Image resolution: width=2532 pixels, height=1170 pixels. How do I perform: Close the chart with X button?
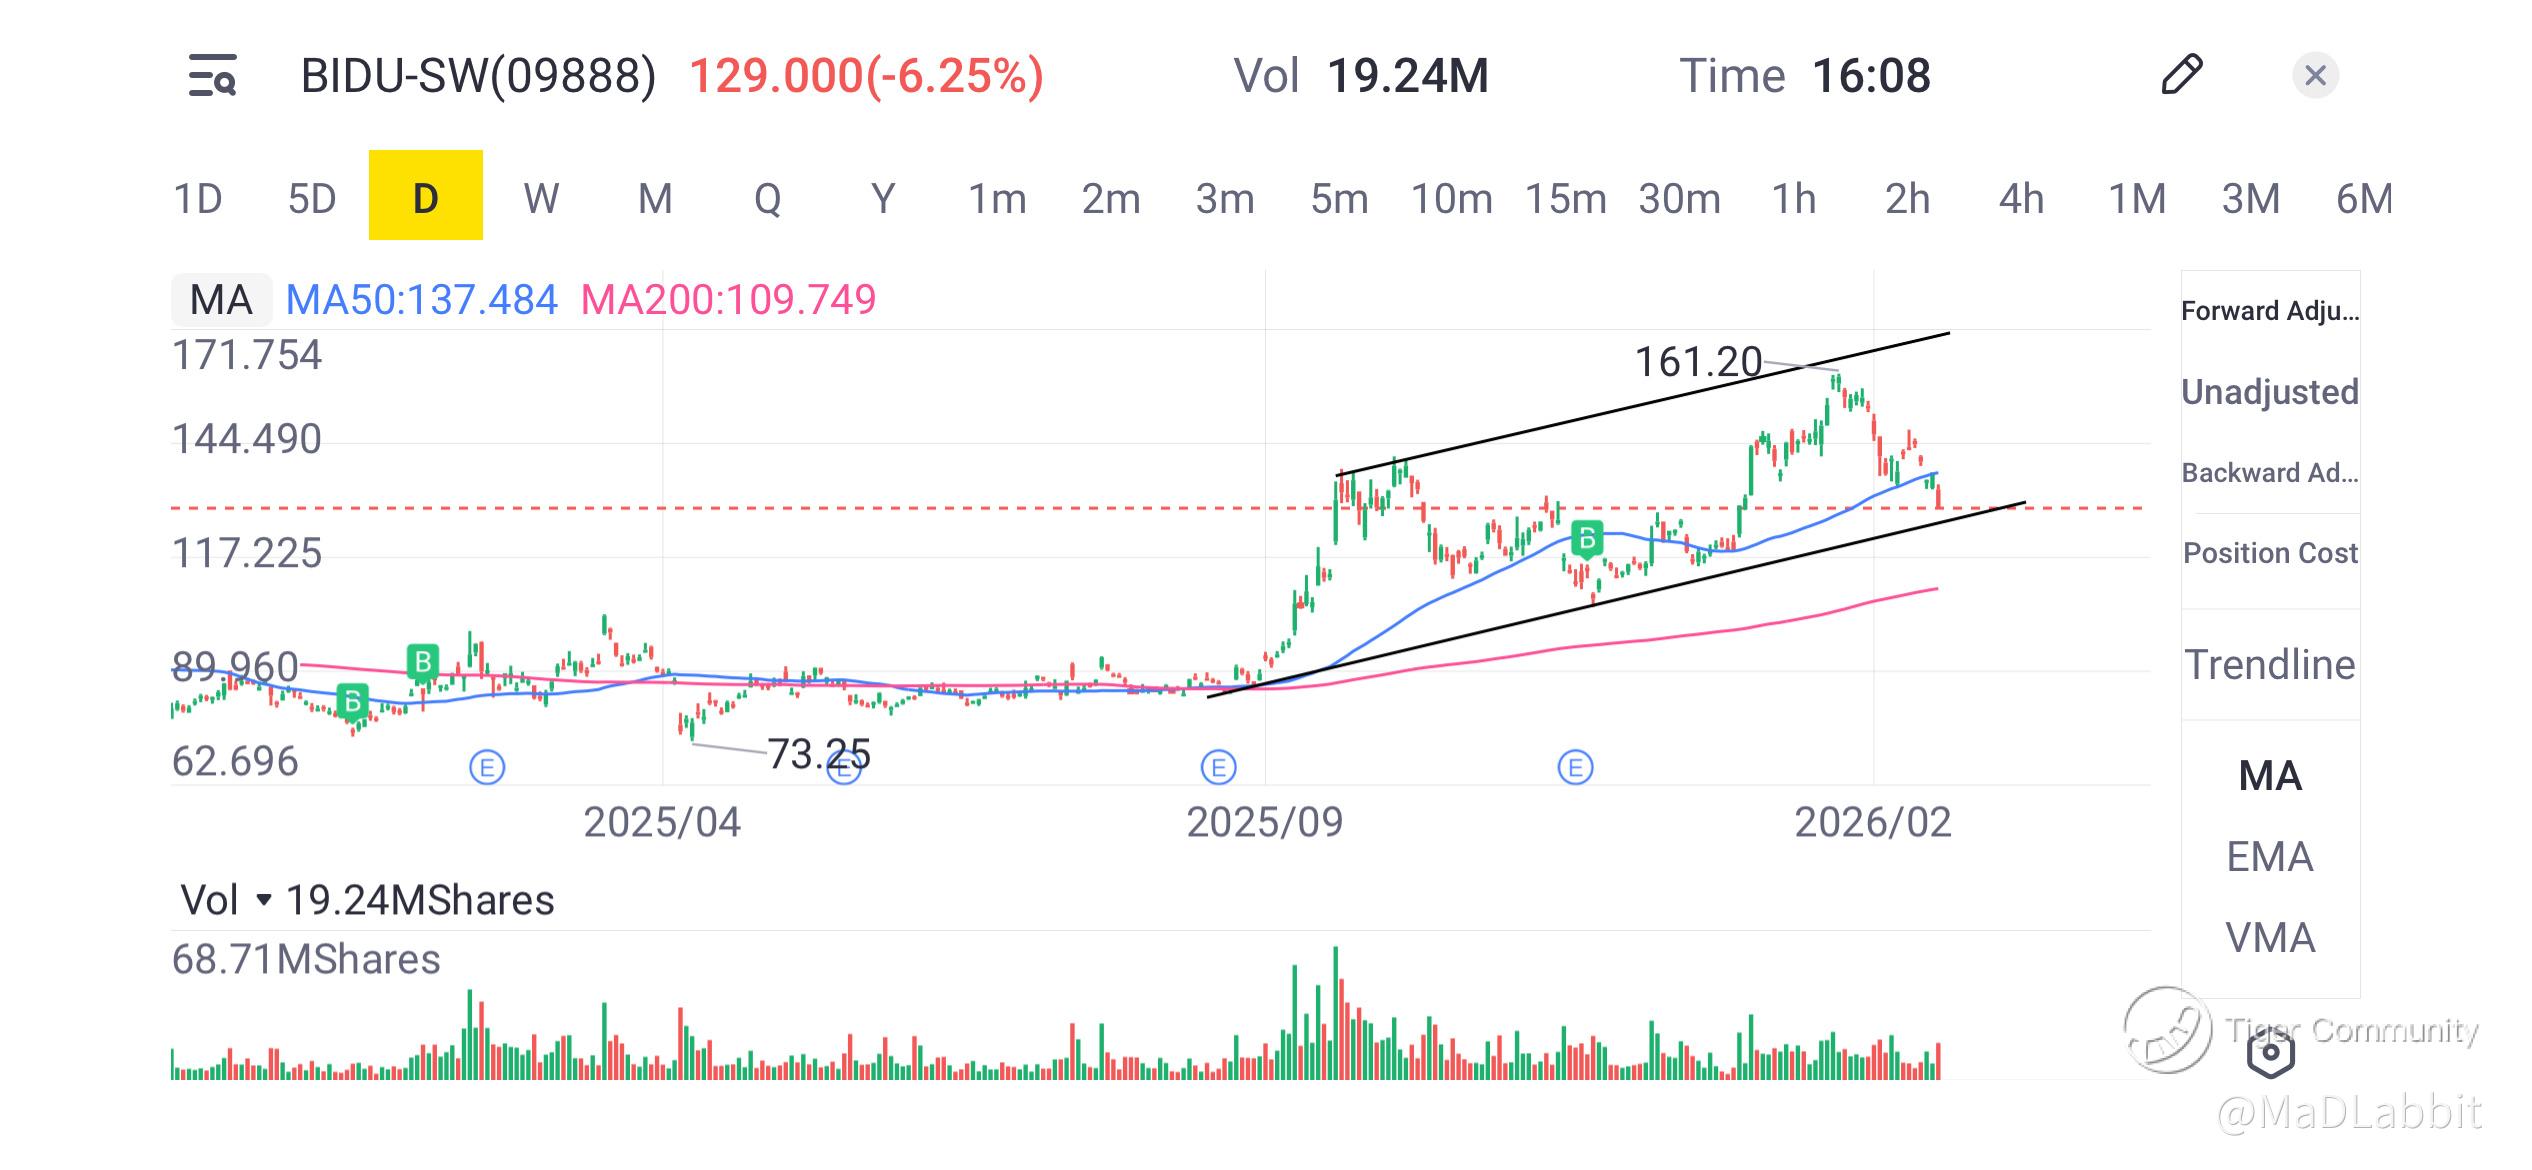2315,76
